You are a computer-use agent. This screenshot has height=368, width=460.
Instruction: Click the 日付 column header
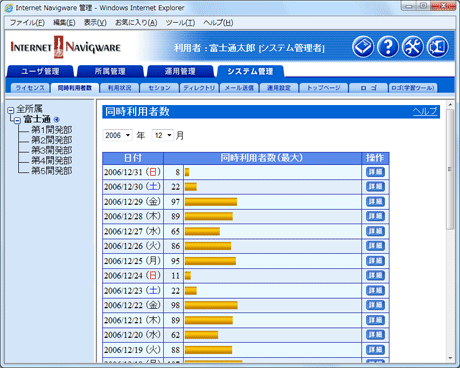click(x=133, y=158)
